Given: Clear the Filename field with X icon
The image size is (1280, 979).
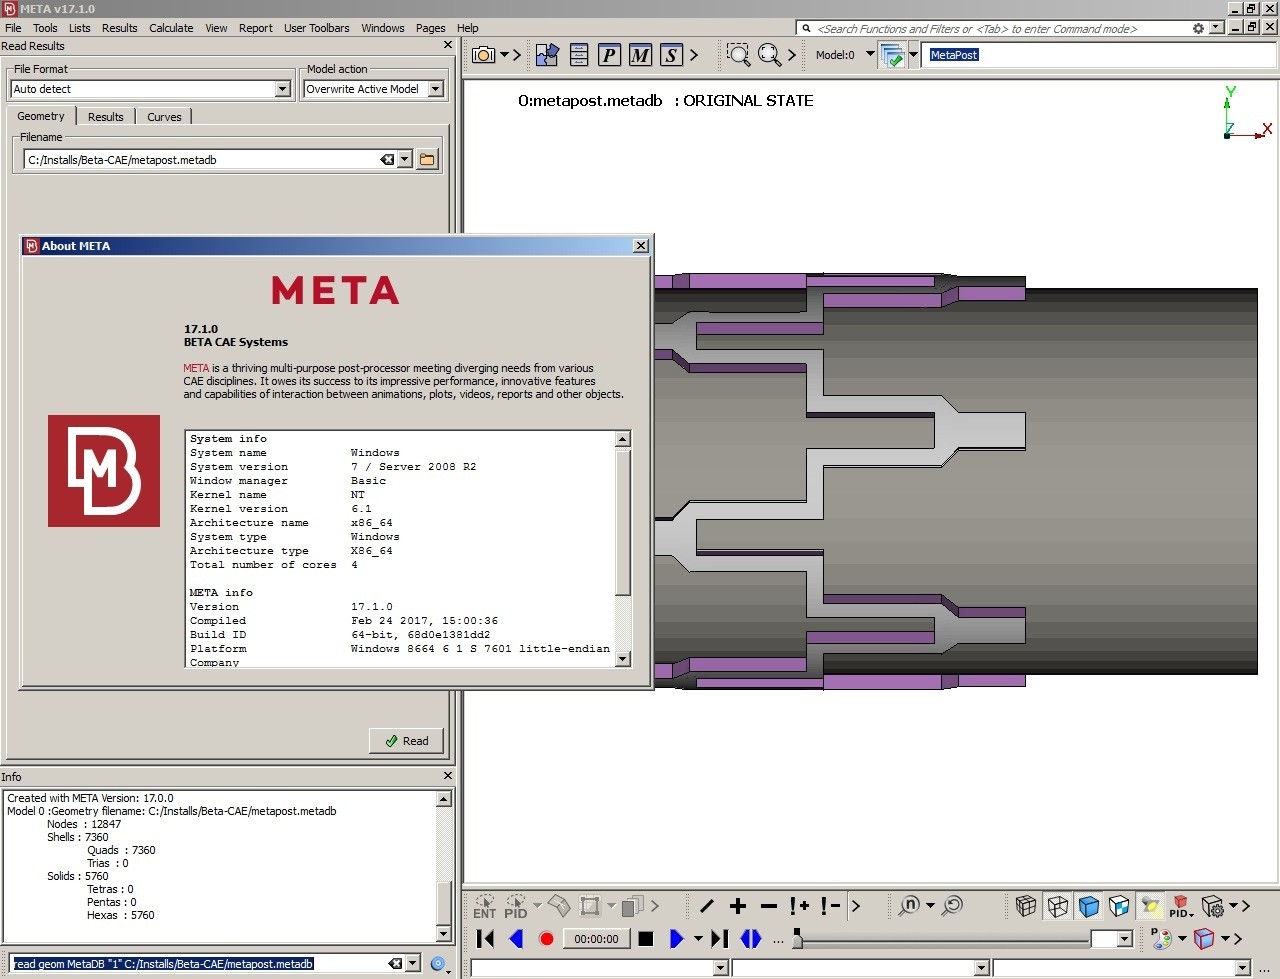Looking at the screenshot, I should (387, 160).
